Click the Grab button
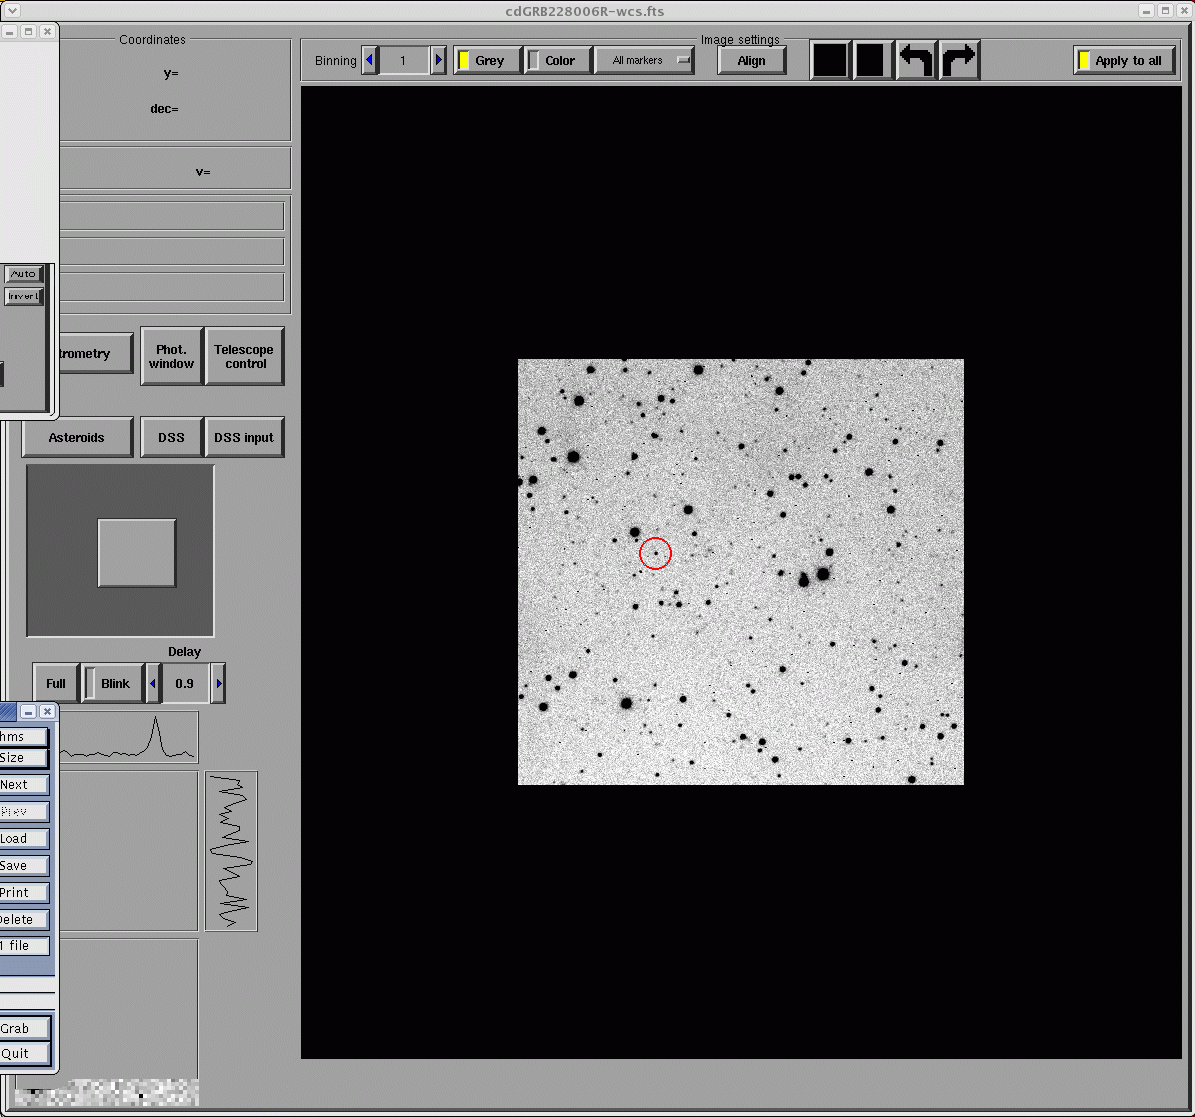1195x1117 pixels. [24, 1029]
